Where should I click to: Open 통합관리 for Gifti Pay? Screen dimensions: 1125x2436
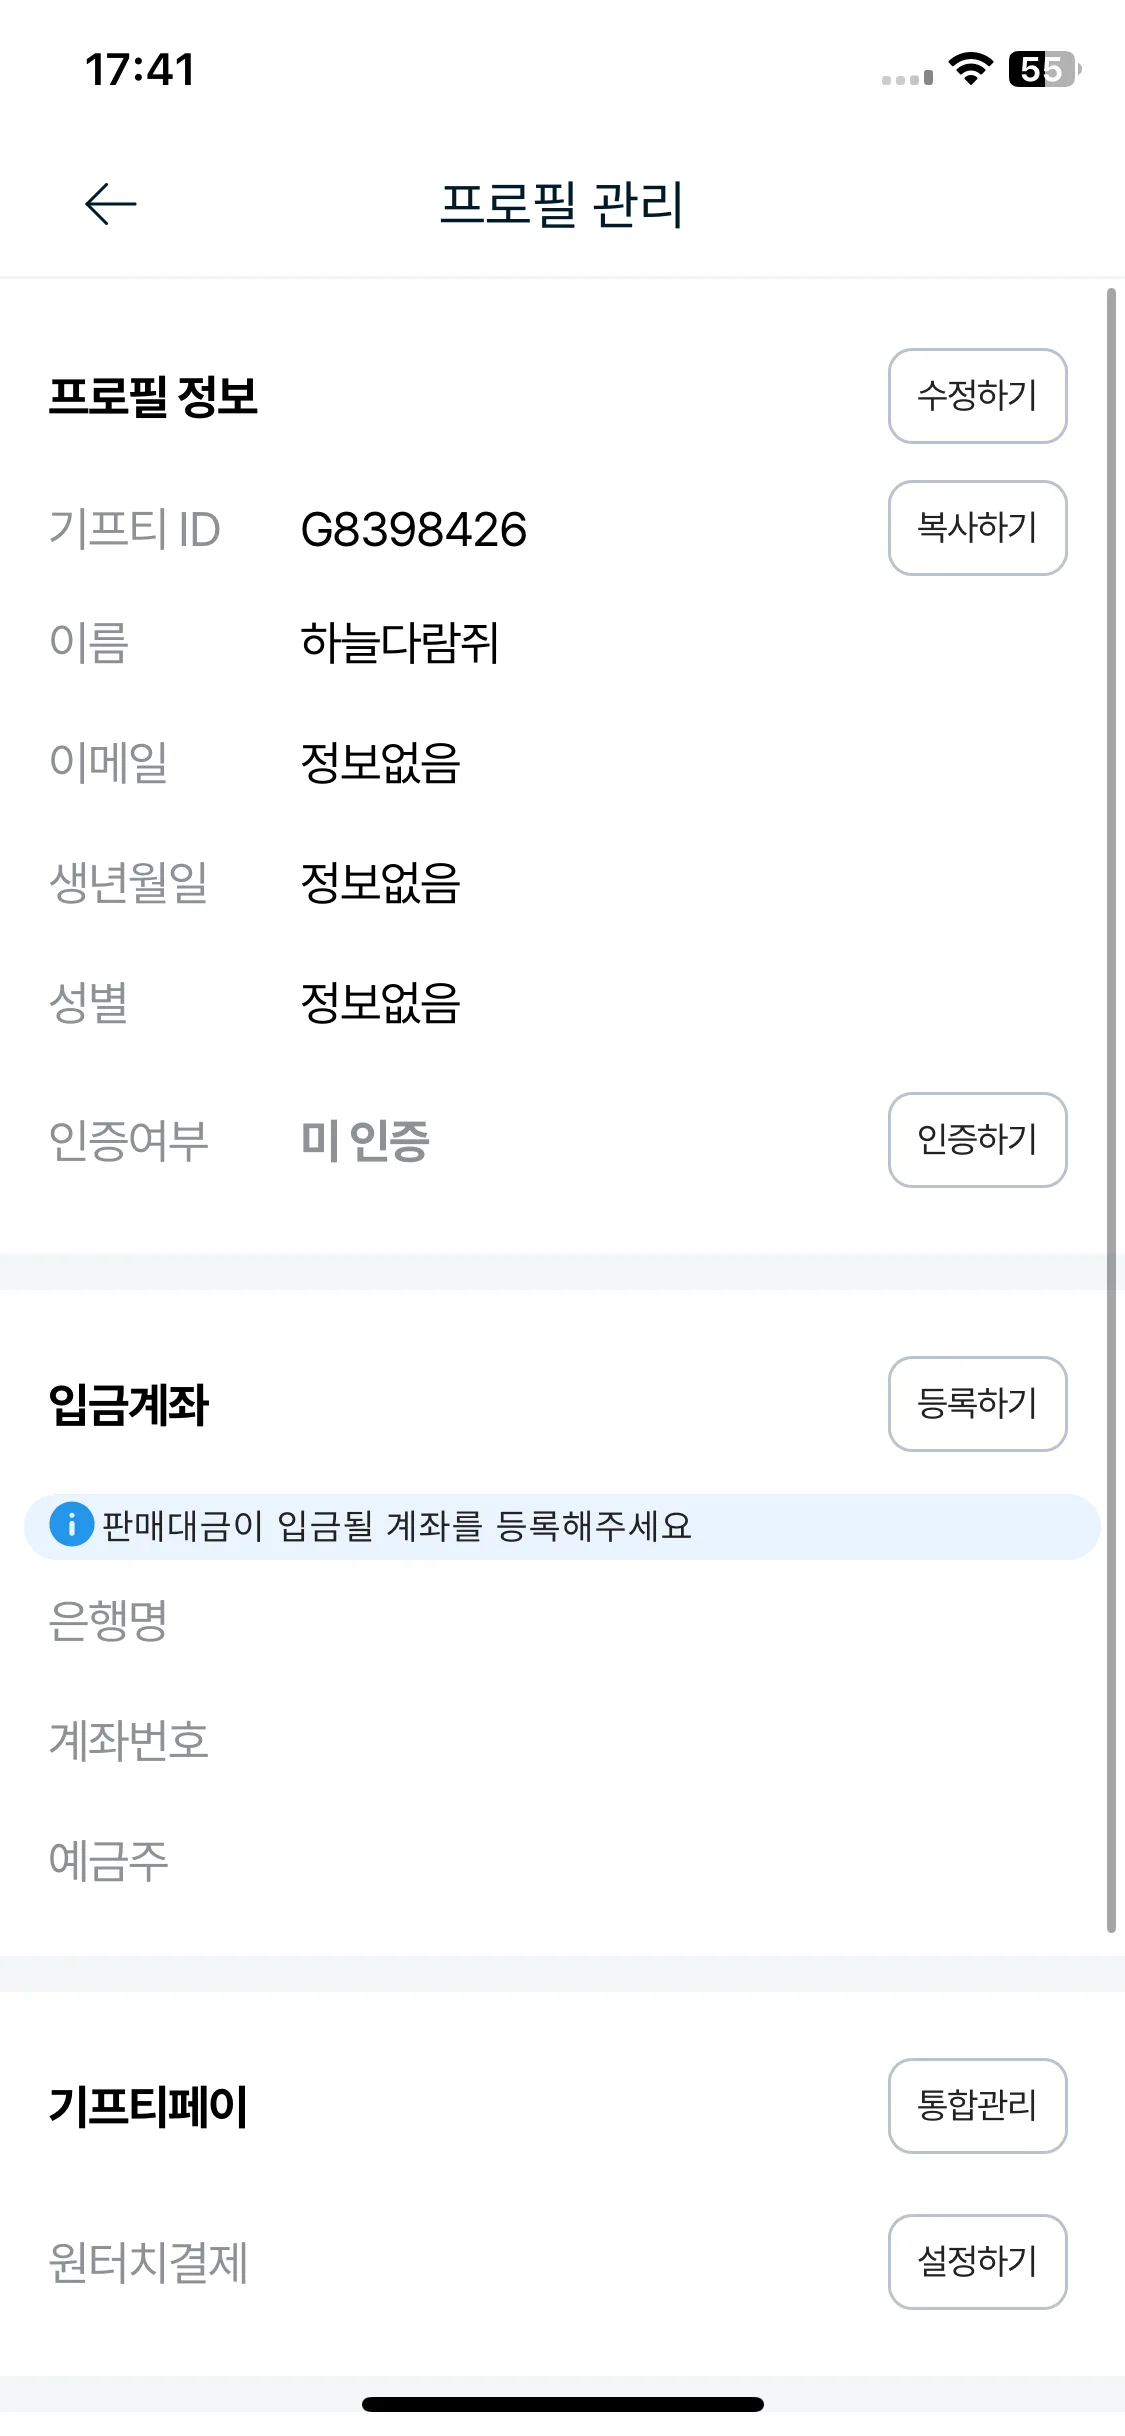pyautogui.click(x=977, y=2106)
